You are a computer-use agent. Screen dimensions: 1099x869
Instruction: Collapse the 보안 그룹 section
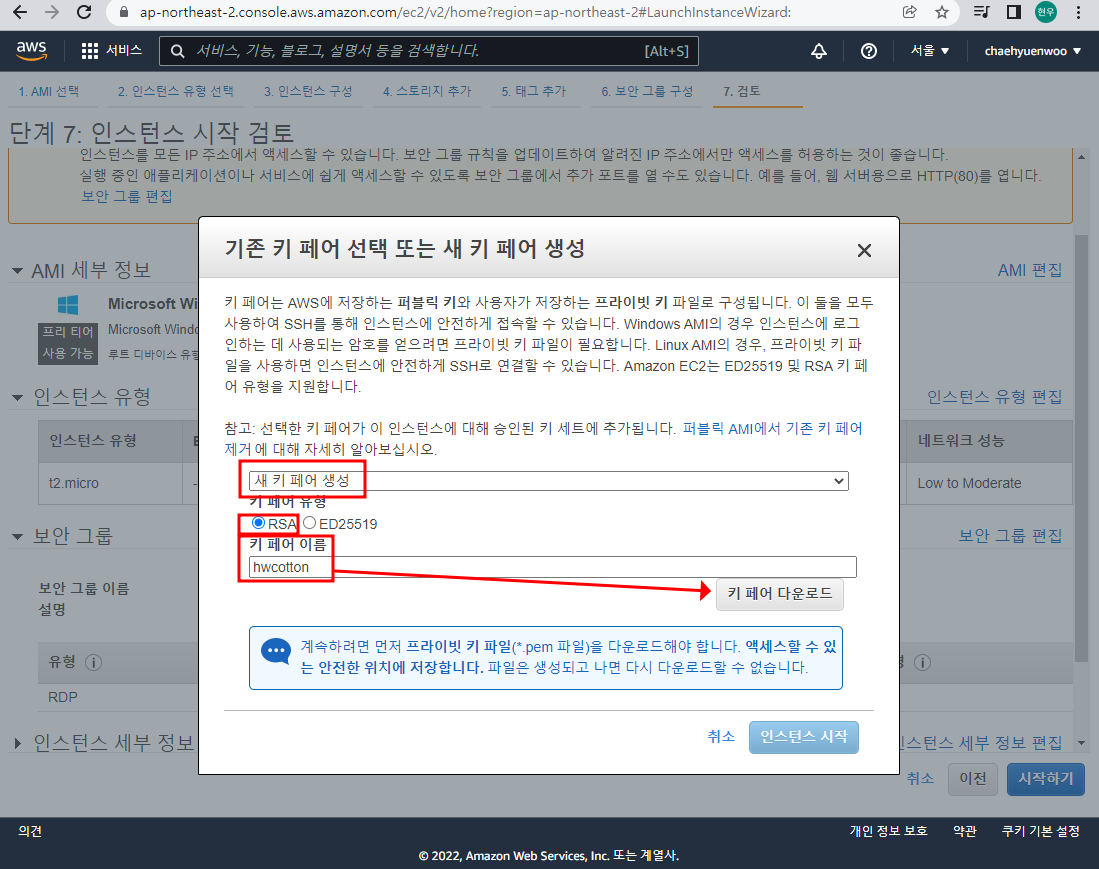click(17, 537)
